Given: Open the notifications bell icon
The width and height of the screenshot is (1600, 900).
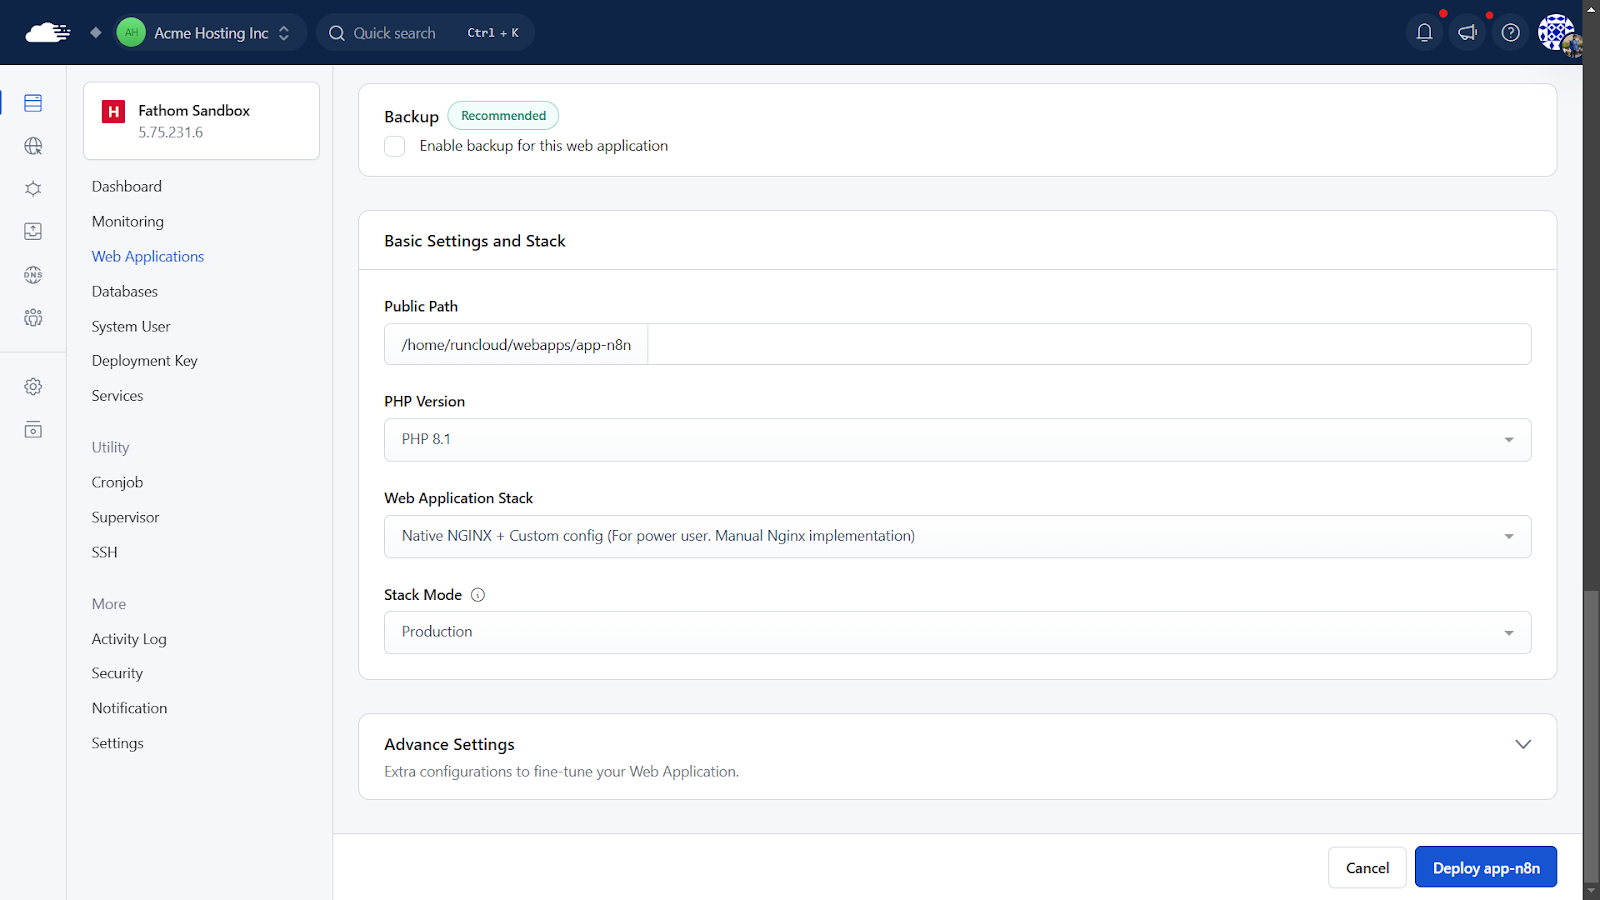Looking at the screenshot, I should click(1424, 33).
